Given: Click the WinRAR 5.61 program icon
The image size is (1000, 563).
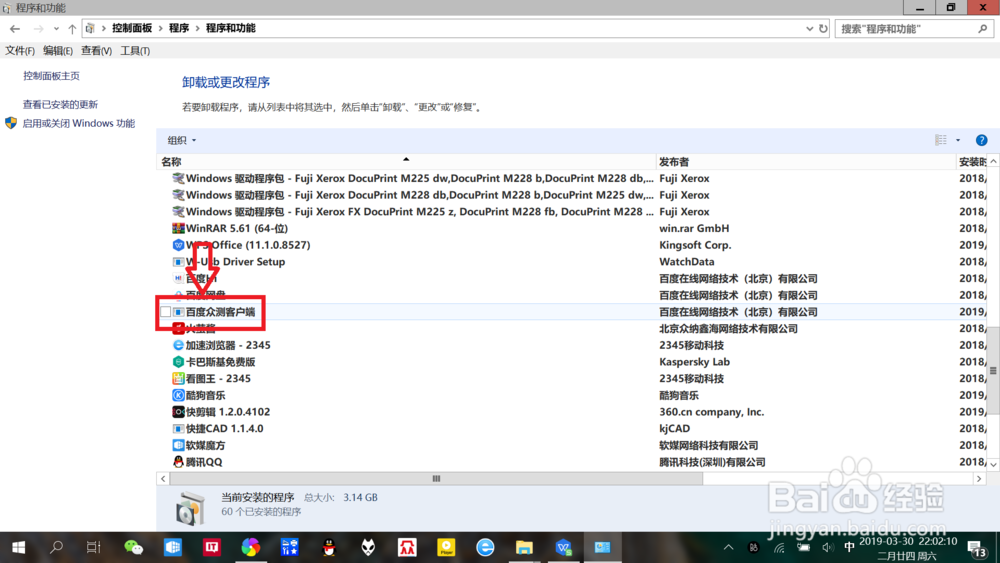Looking at the screenshot, I should (178, 228).
